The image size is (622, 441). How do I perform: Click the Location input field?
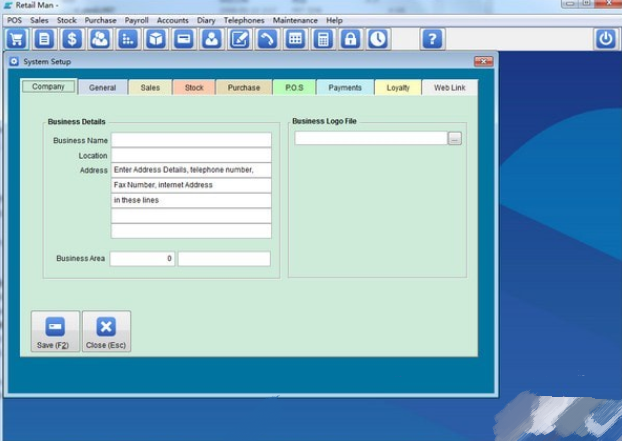[x=191, y=156]
